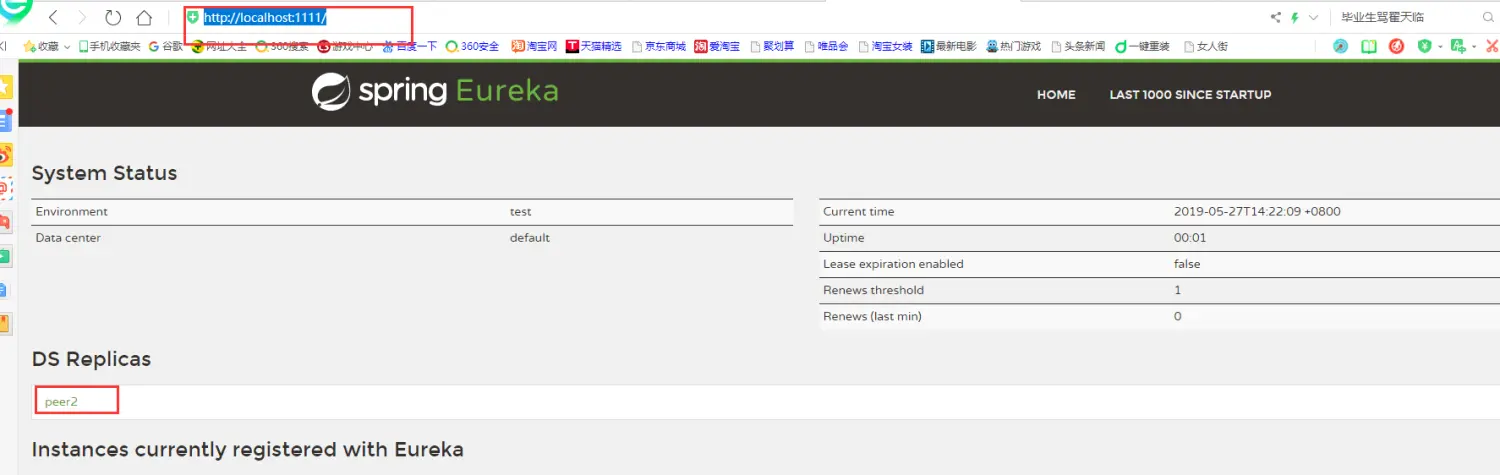Click the green lightning speed-mode icon
1500x475 pixels.
coord(1296,17)
